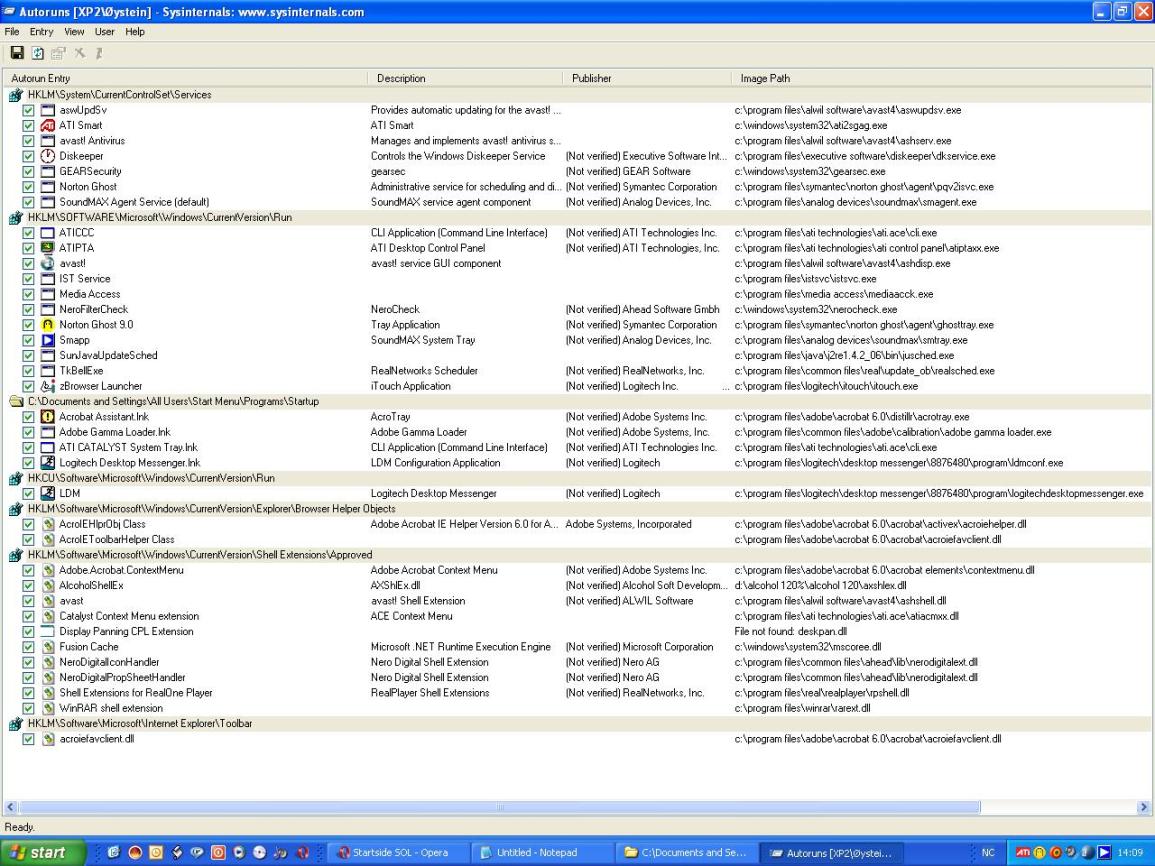1155x866 pixels.
Task: Disable the SoundMAX Agent Service checkbox
Action: [28, 203]
